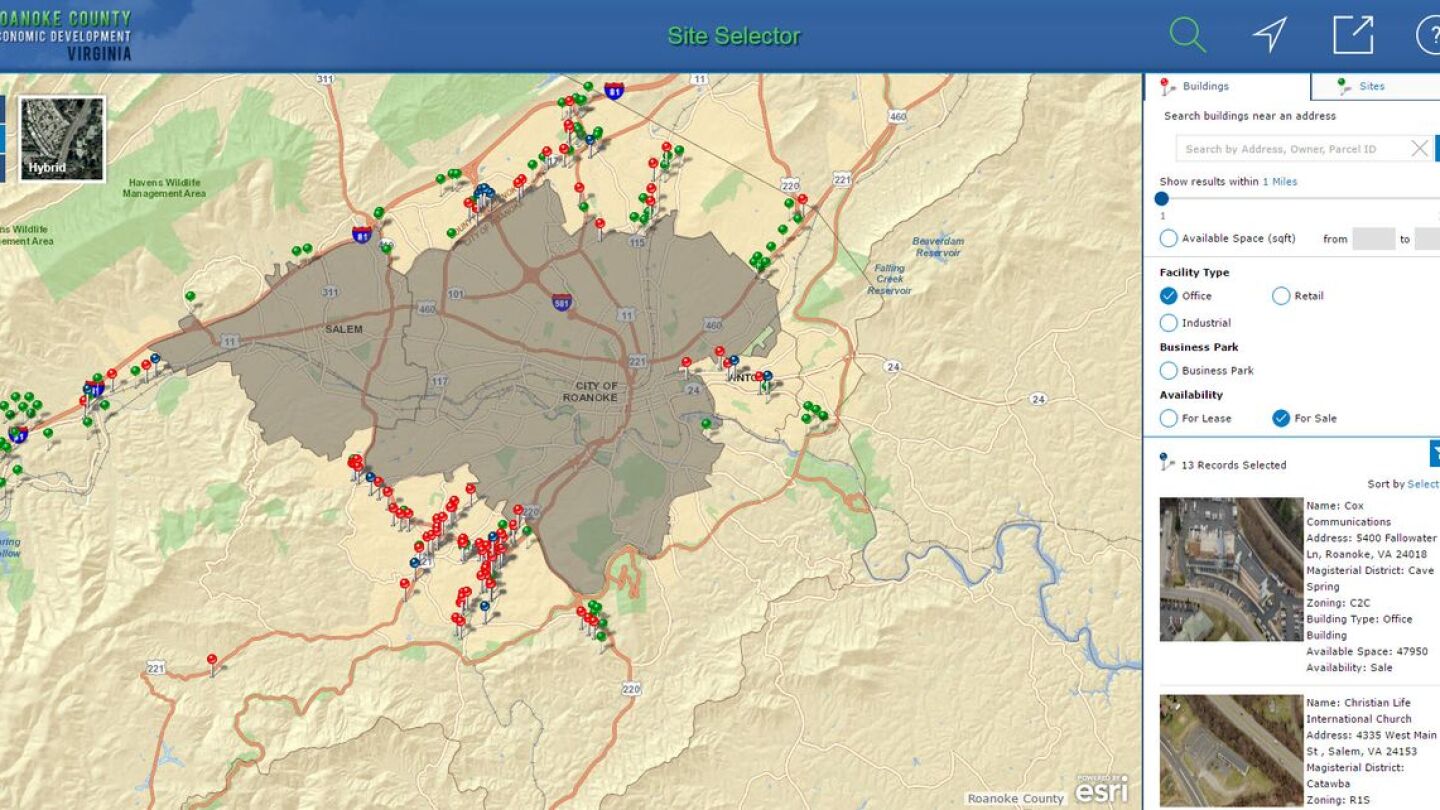Screen dimensions: 1440x810
Task: Uncheck the Office facility type
Action: [x=1168, y=296]
